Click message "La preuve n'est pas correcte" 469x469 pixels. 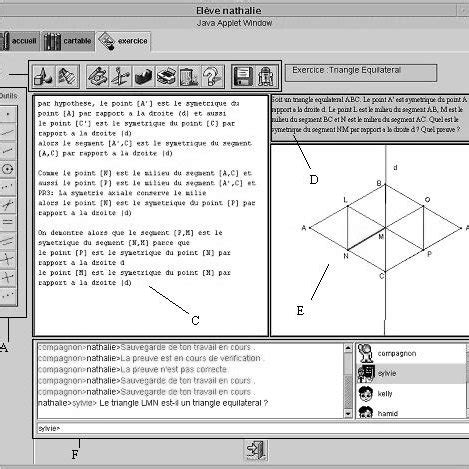click(x=174, y=369)
